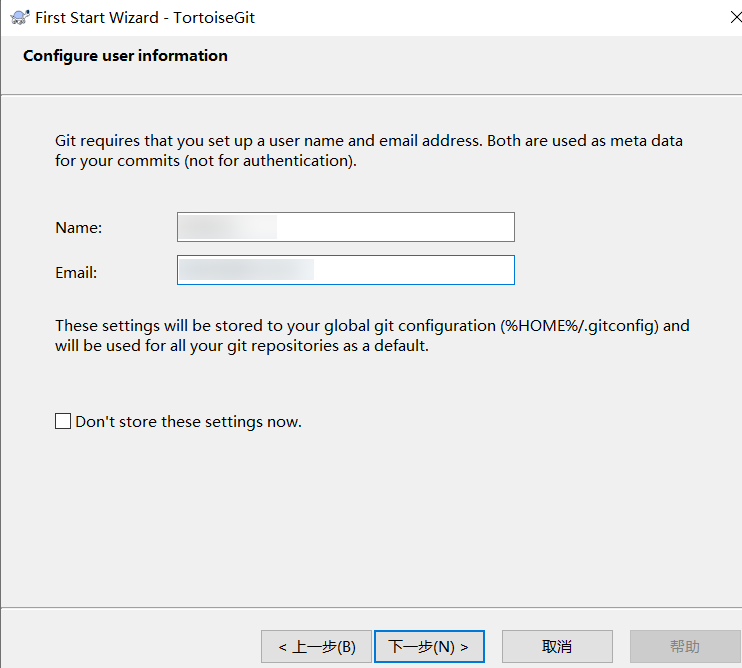This screenshot has height=668, width=742.
Task: Cancel the wizard via 取消 button
Action: pyautogui.click(x=557, y=646)
